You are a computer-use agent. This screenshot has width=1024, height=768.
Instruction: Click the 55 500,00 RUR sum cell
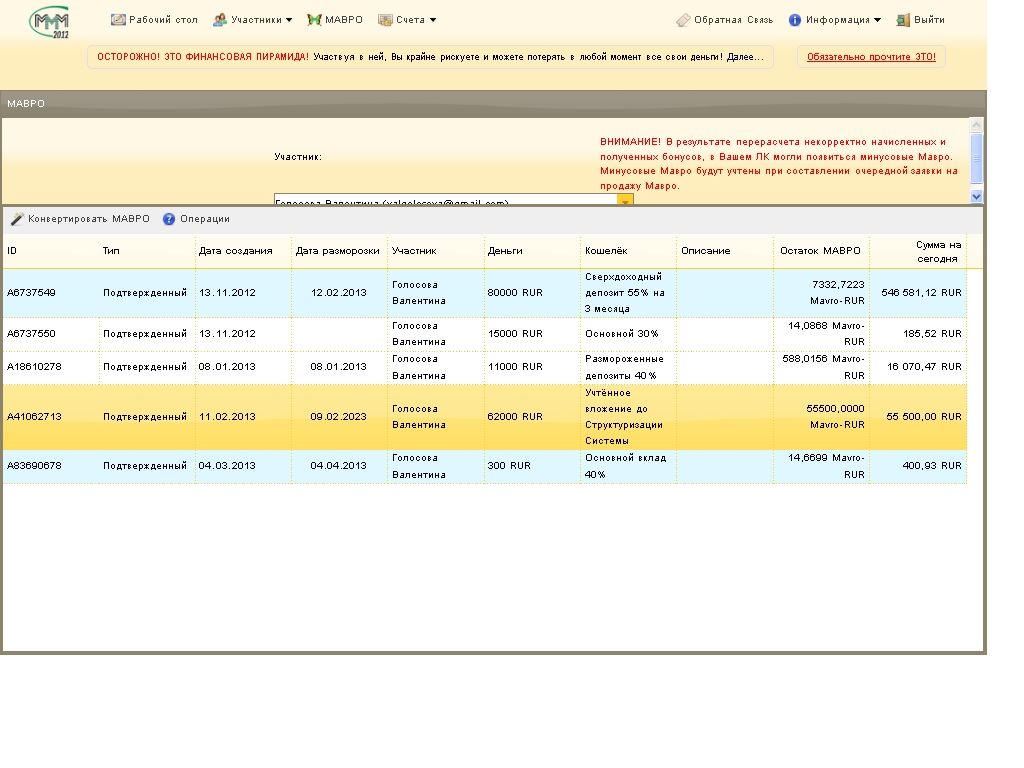click(918, 417)
